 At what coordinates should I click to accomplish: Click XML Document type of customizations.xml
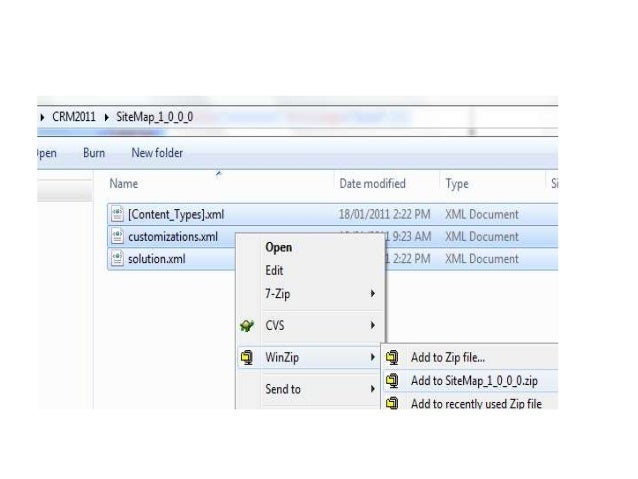point(482,236)
